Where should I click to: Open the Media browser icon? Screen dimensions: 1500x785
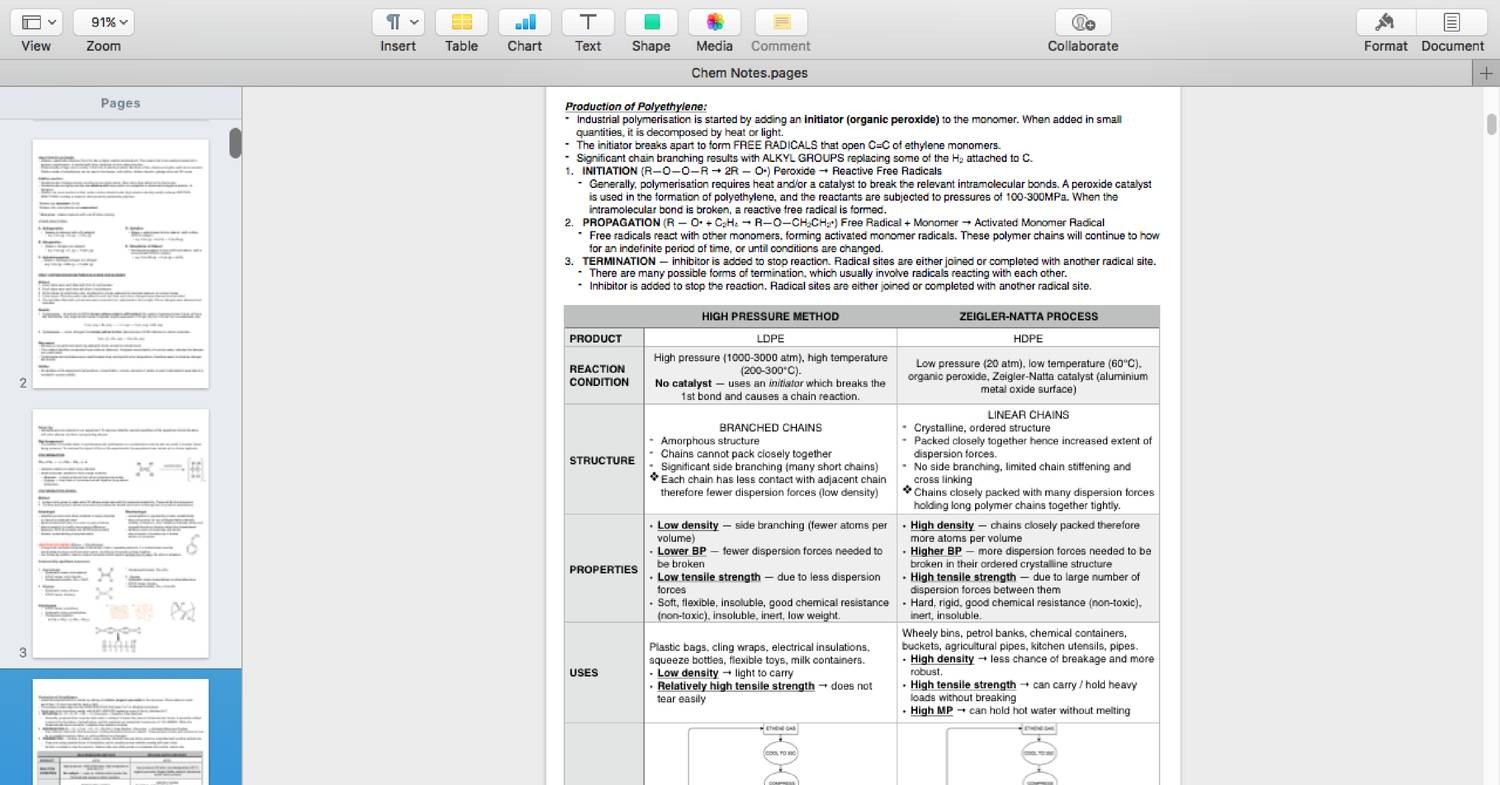714,22
